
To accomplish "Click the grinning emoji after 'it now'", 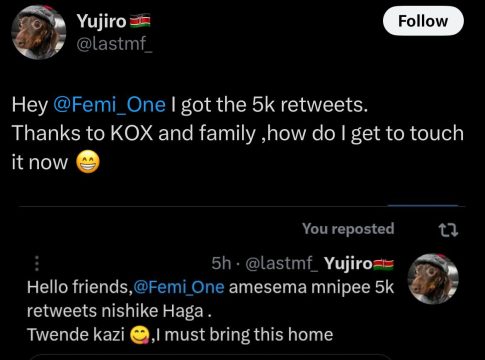I will click(88, 162).
